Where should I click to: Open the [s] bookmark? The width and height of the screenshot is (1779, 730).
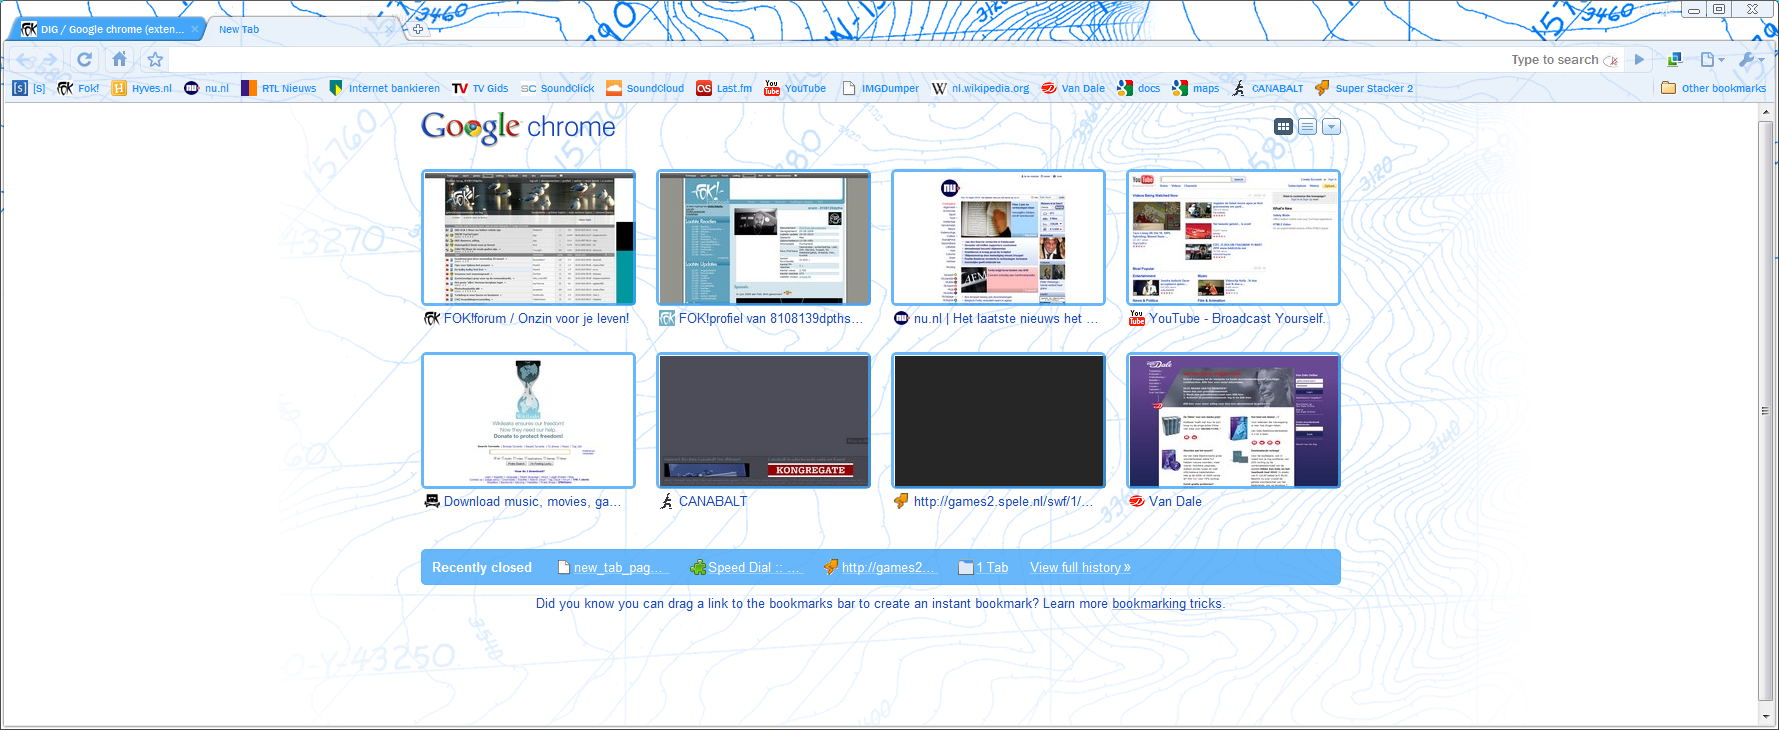tap(29, 88)
